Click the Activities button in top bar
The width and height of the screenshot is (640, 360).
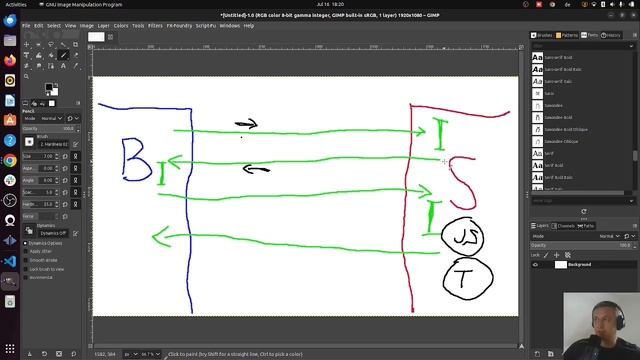16,4
